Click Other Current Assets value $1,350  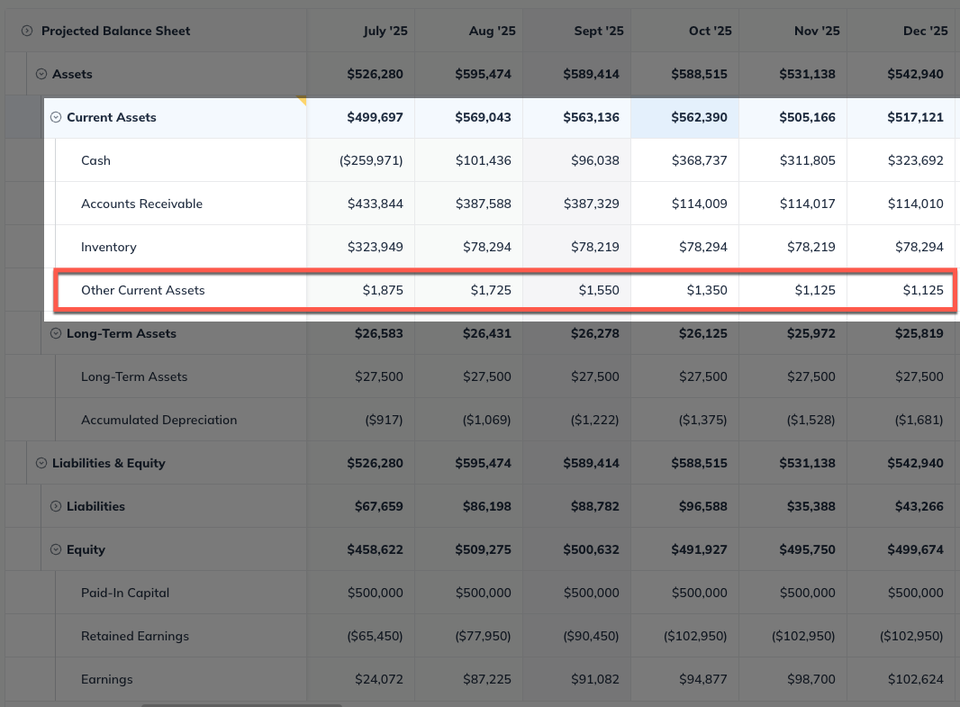(707, 290)
